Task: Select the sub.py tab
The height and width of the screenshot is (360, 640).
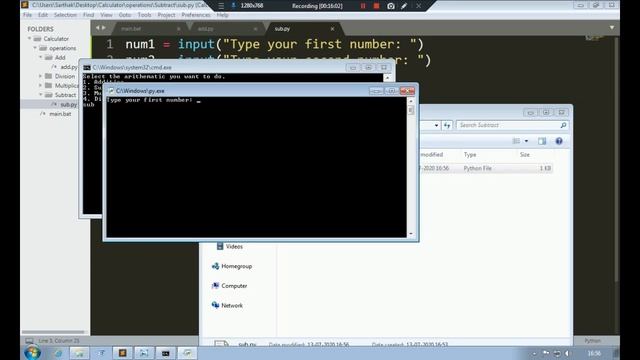Action: [x=282, y=29]
